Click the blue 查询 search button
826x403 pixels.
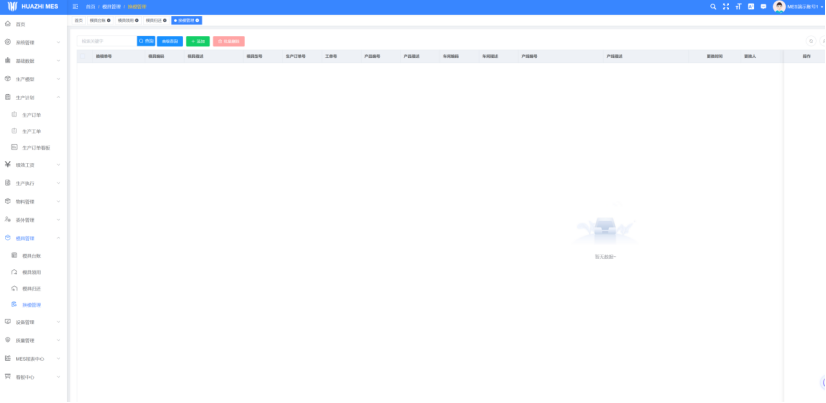pyautogui.click(x=146, y=41)
